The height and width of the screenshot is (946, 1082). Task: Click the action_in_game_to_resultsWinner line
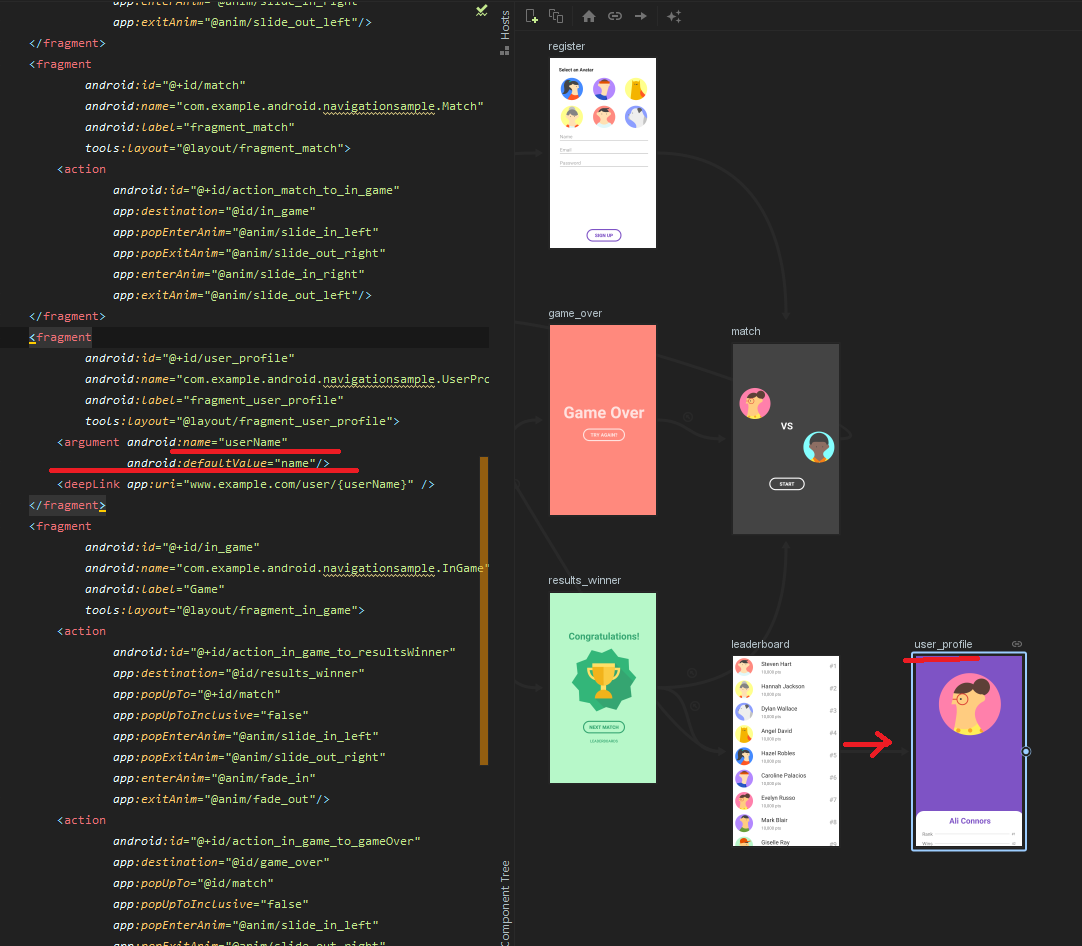(284, 652)
